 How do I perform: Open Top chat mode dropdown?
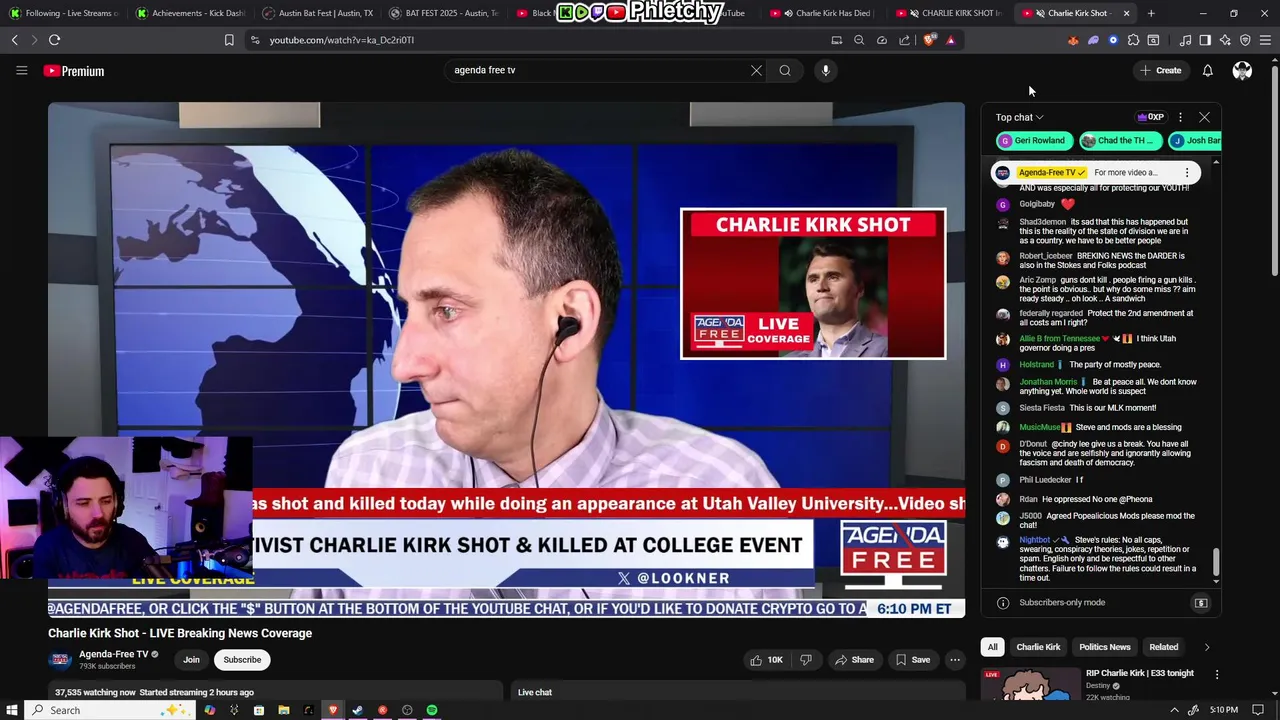coord(1019,117)
